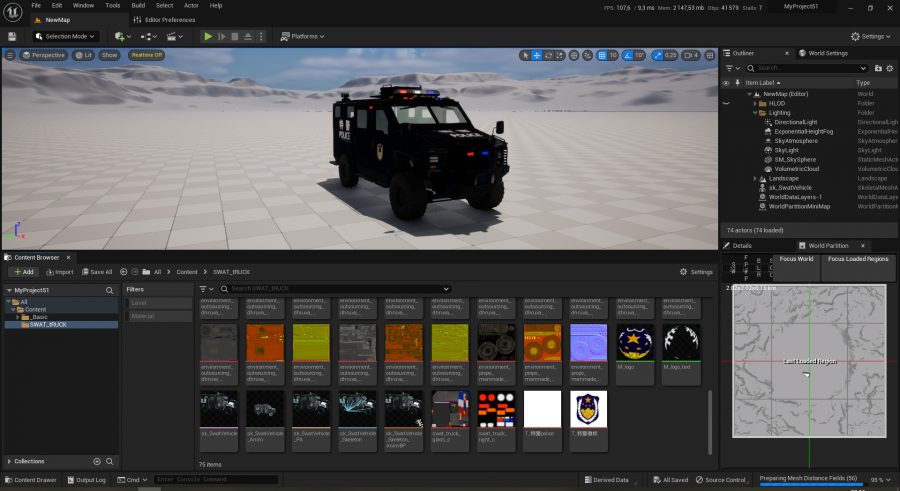Select sk_SwatVehicle in the Outliner
The height and width of the screenshot is (491, 900).
tap(790, 188)
